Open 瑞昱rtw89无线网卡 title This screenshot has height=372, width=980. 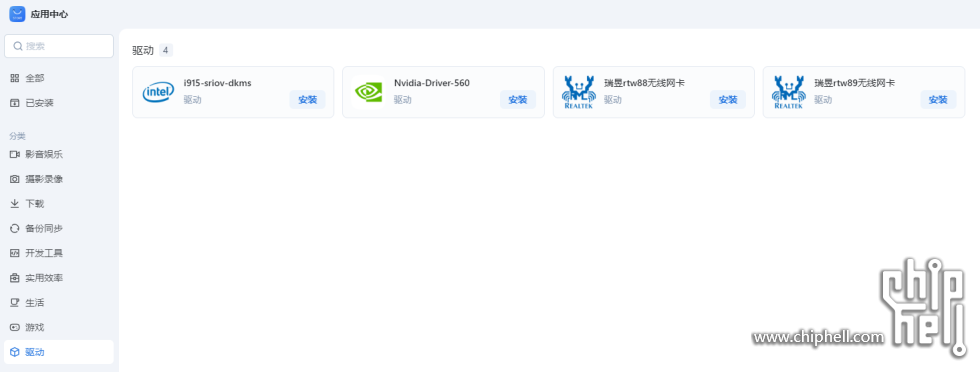point(854,83)
